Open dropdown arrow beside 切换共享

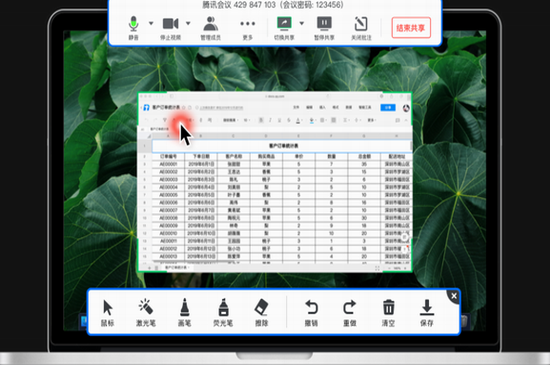[302, 23]
